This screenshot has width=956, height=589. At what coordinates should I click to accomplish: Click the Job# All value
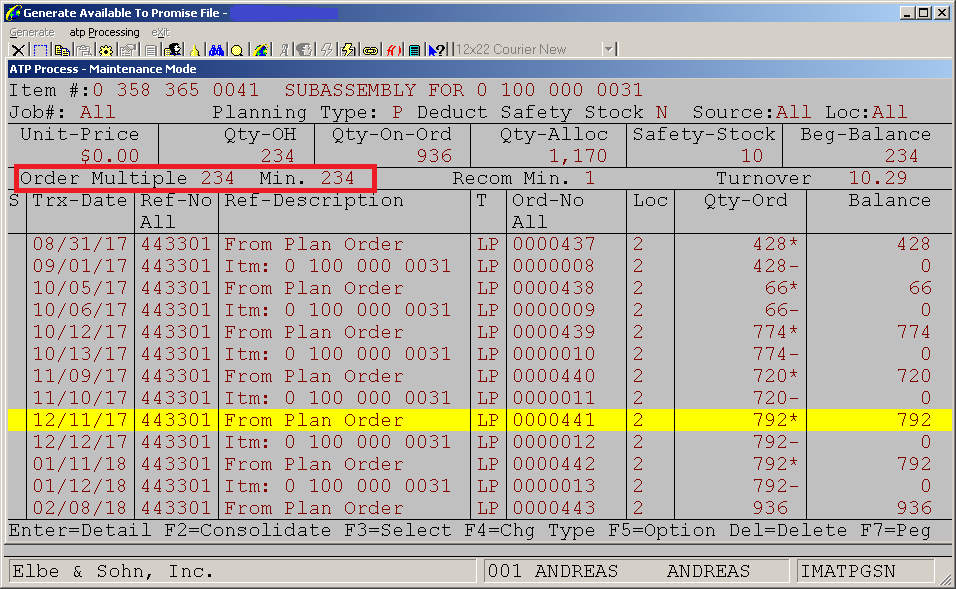pos(98,112)
